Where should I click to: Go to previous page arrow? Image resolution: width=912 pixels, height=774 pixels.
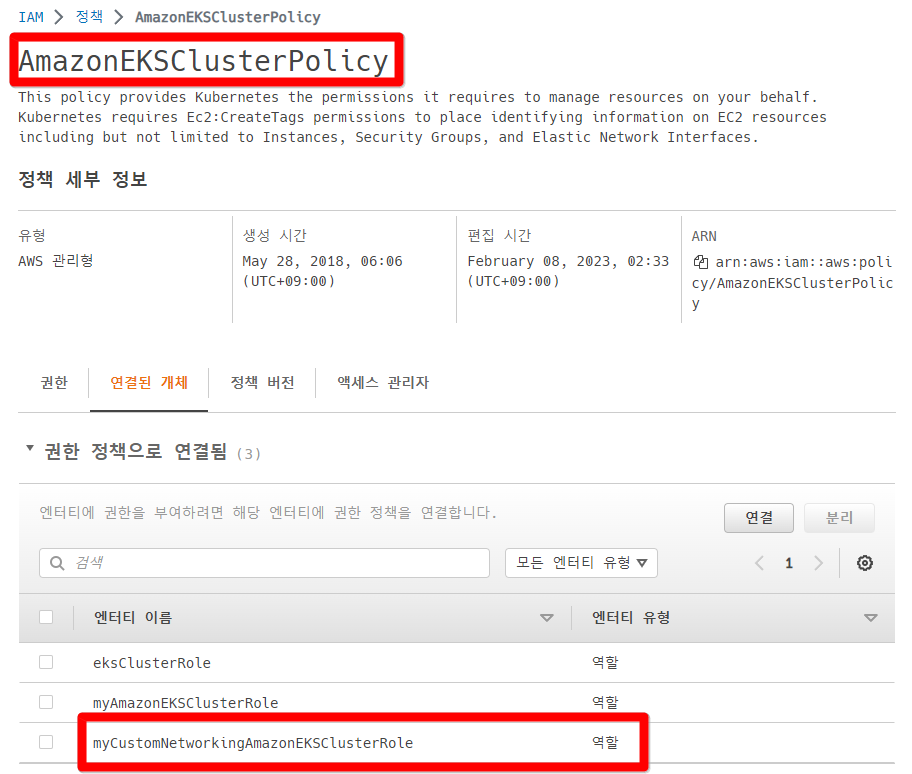click(x=759, y=563)
